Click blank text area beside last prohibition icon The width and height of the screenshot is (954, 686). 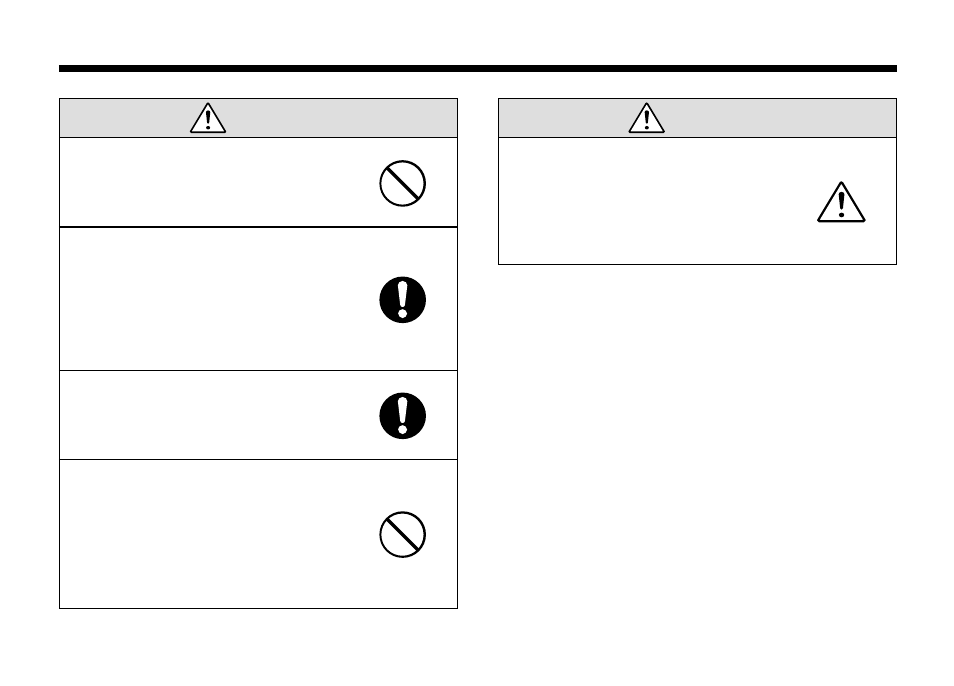point(216,534)
